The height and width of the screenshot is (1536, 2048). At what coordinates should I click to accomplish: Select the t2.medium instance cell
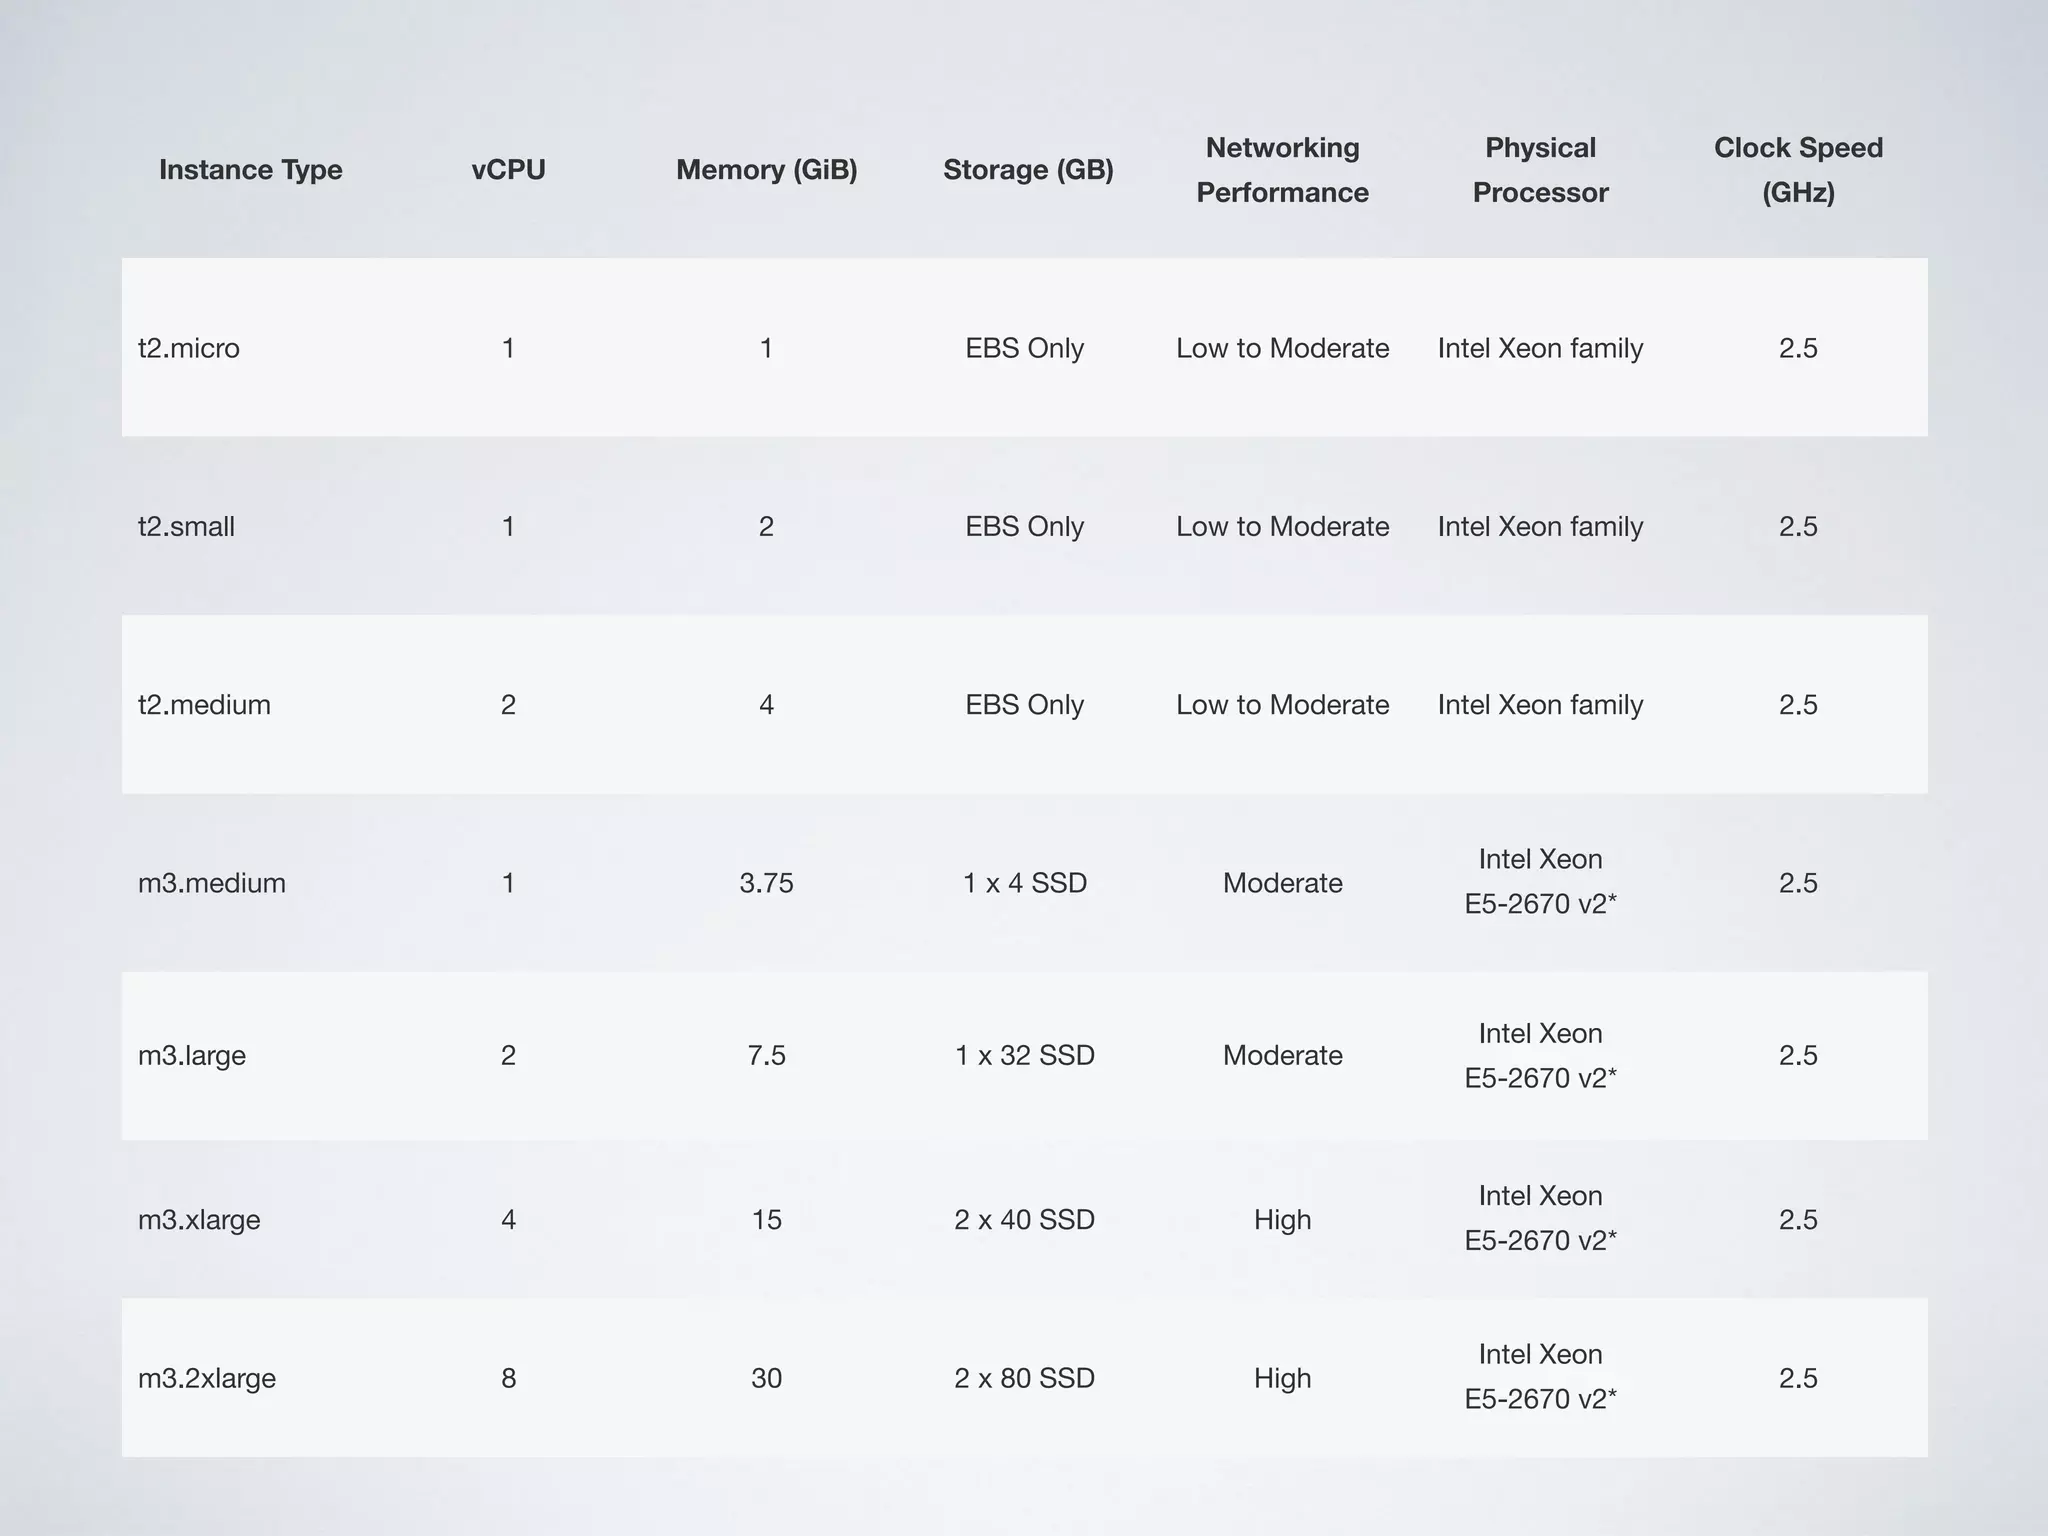[204, 705]
